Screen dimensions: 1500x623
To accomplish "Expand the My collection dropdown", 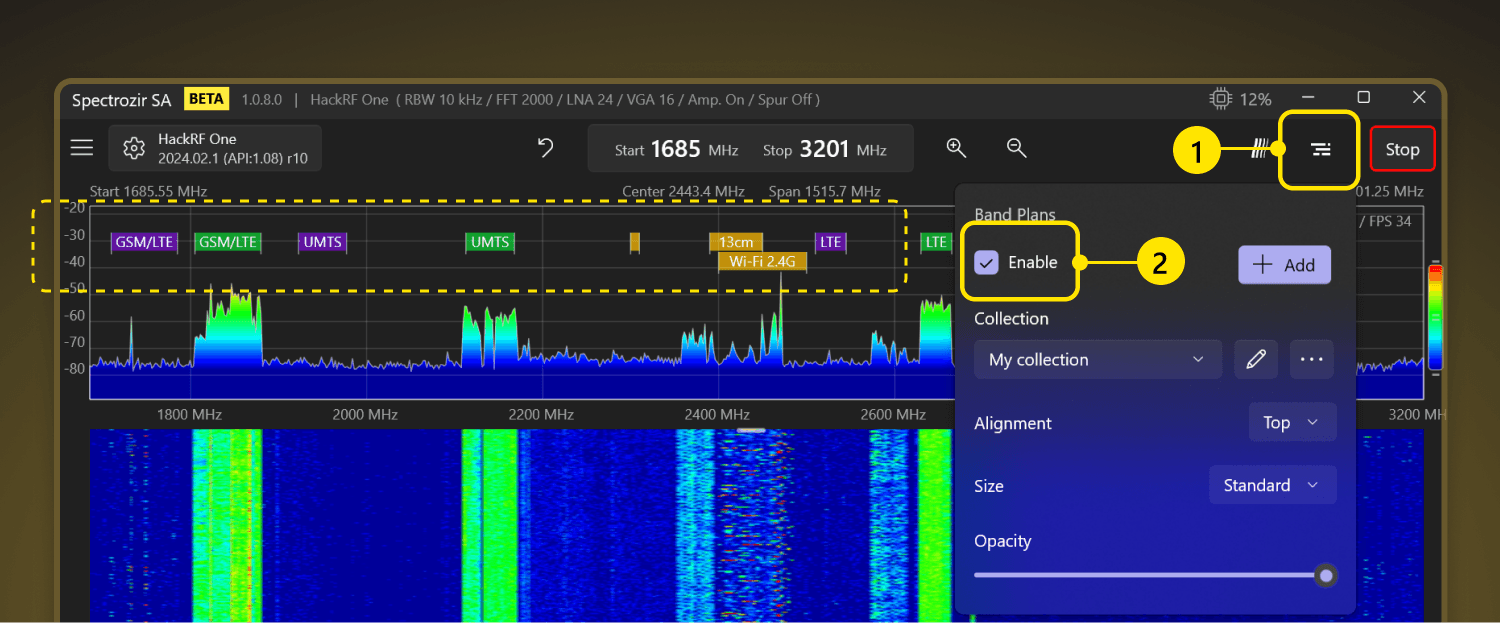I will [1097, 359].
